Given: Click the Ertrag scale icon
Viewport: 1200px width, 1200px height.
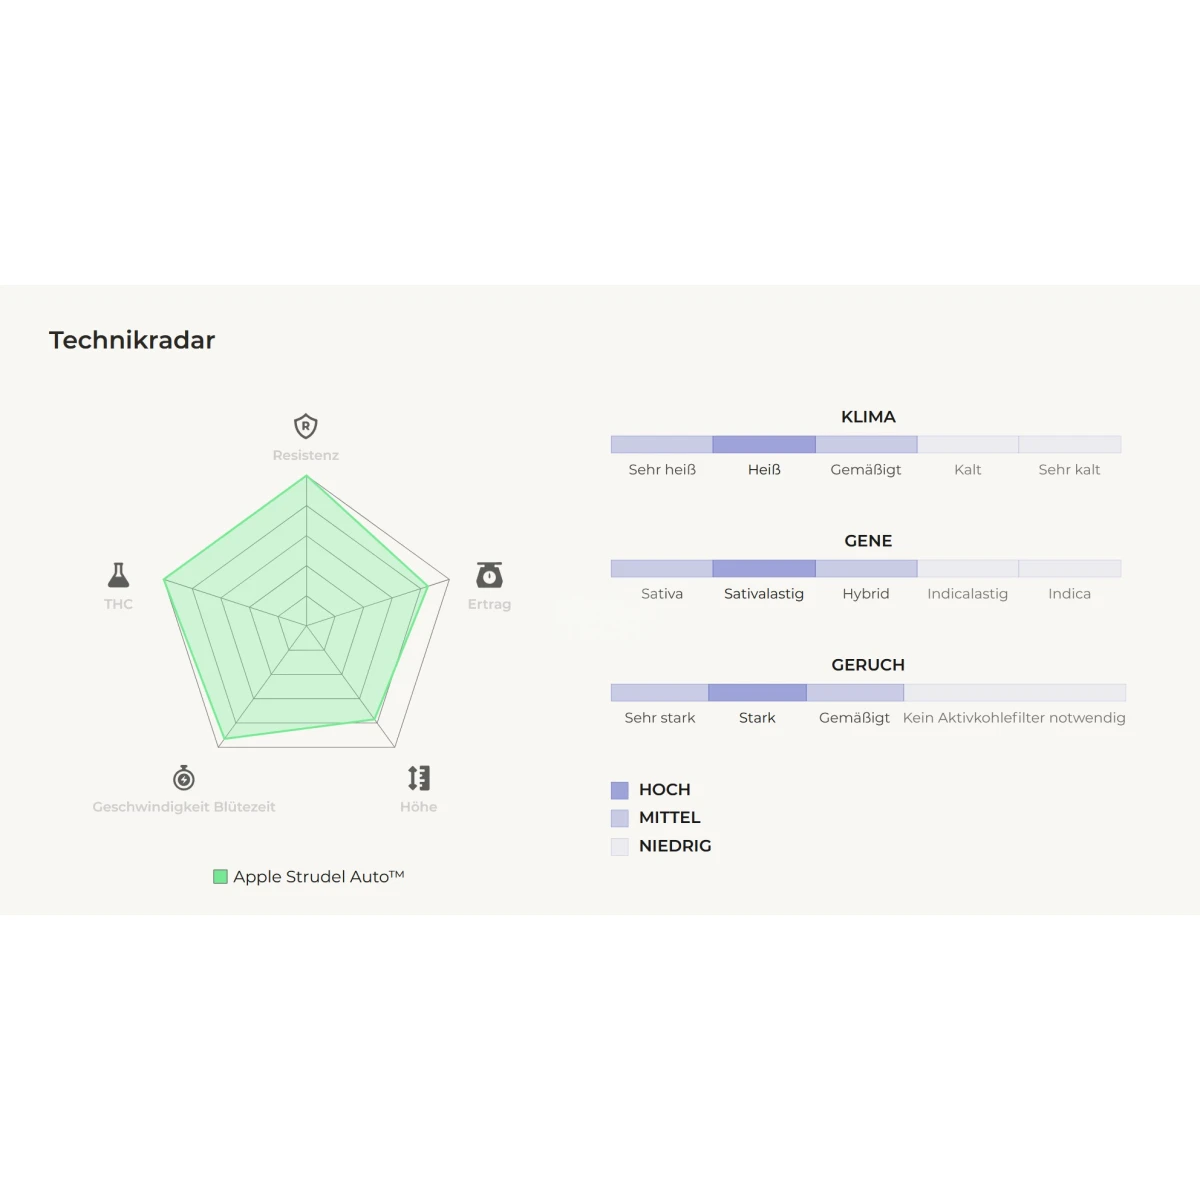Looking at the screenshot, I should pos(489,575).
